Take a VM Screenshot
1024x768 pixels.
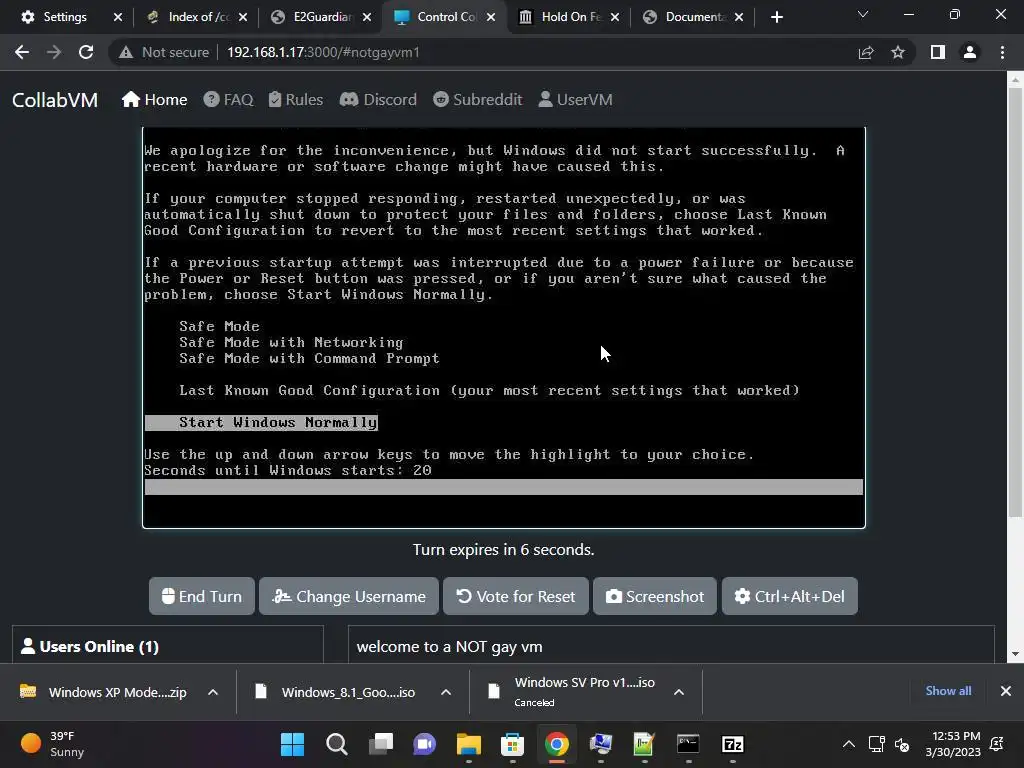coord(655,596)
